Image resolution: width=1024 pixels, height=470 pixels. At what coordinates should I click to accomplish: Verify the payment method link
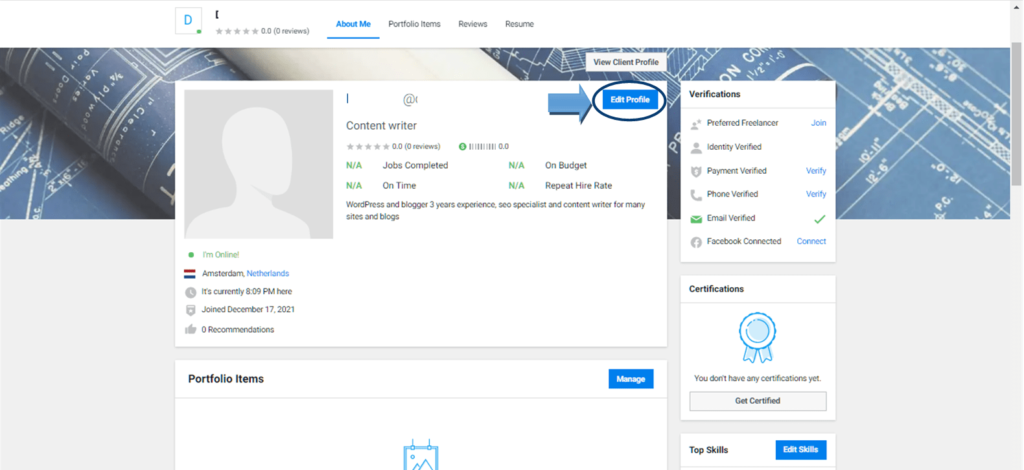point(816,170)
